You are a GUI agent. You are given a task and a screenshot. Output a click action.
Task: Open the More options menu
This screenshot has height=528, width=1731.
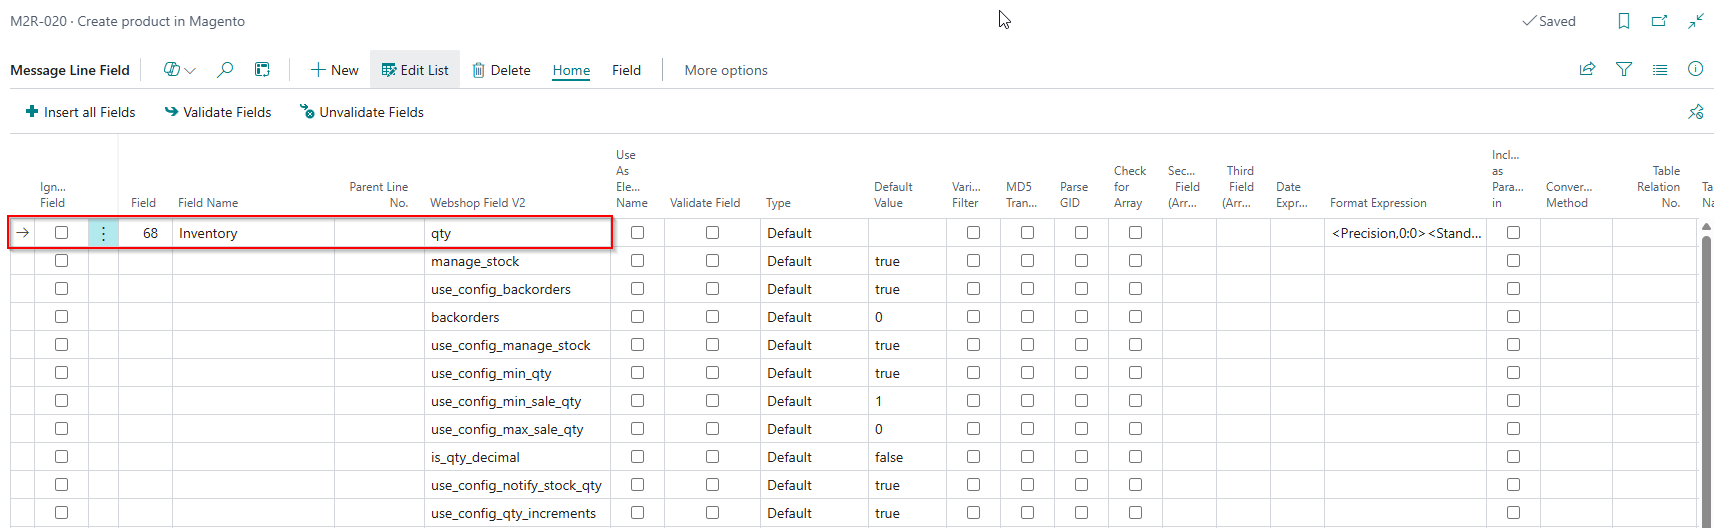(726, 70)
